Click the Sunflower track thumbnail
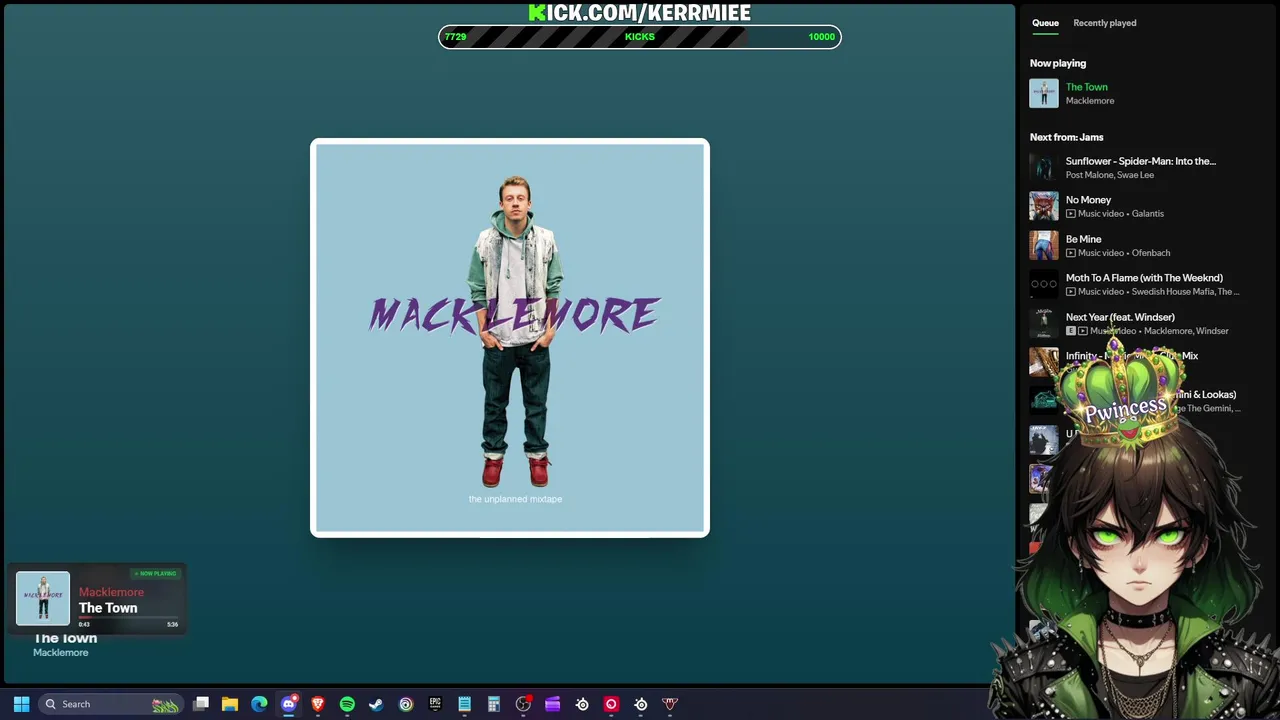Screen dimensions: 1280x720 (x=1044, y=168)
